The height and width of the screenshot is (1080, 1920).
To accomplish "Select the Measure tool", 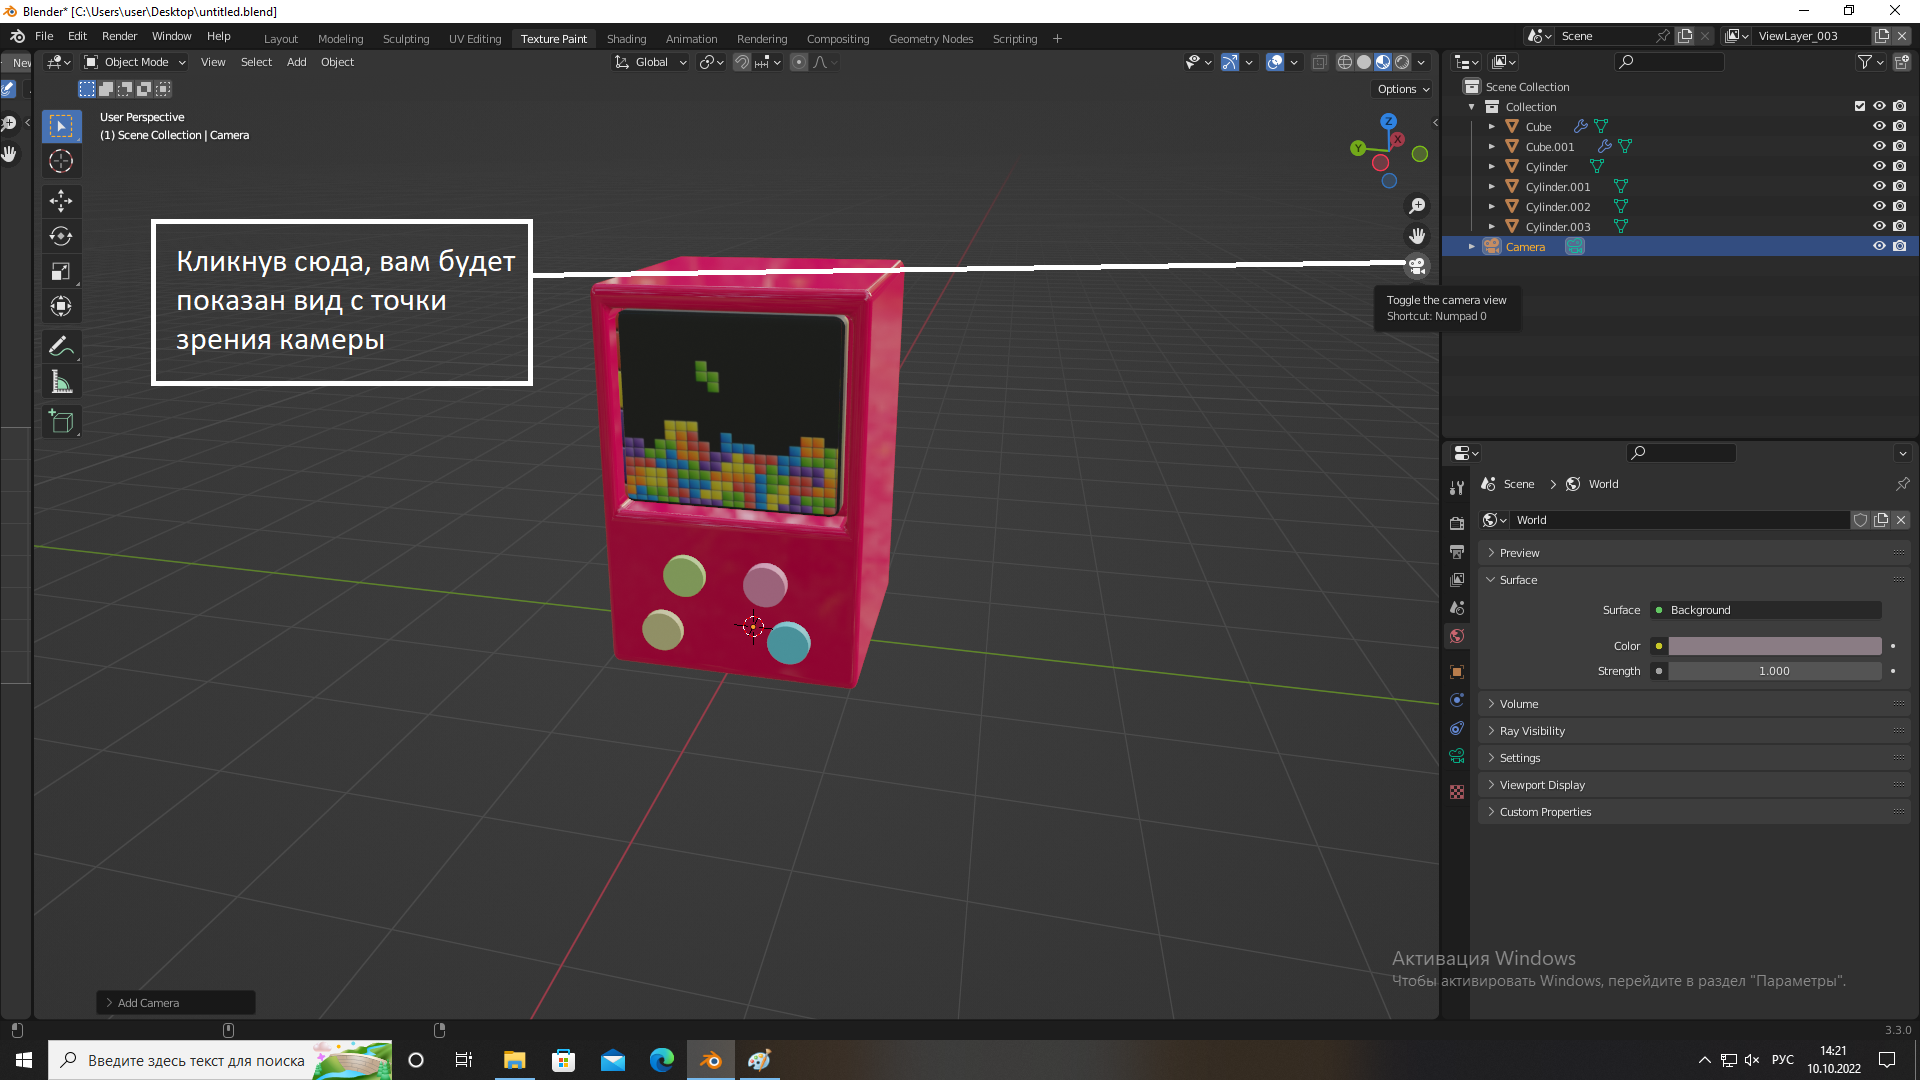I will 61,381.
